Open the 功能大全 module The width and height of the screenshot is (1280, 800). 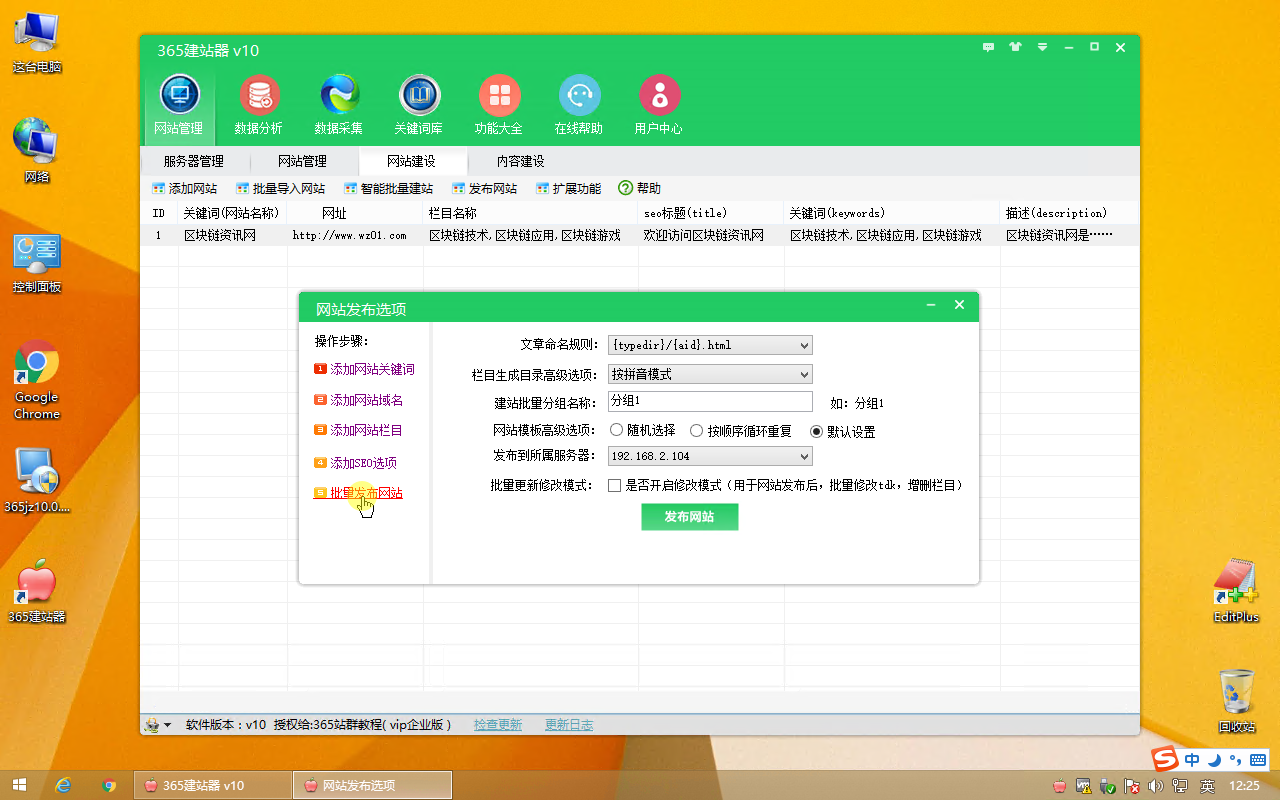click(x=499, y=105)
